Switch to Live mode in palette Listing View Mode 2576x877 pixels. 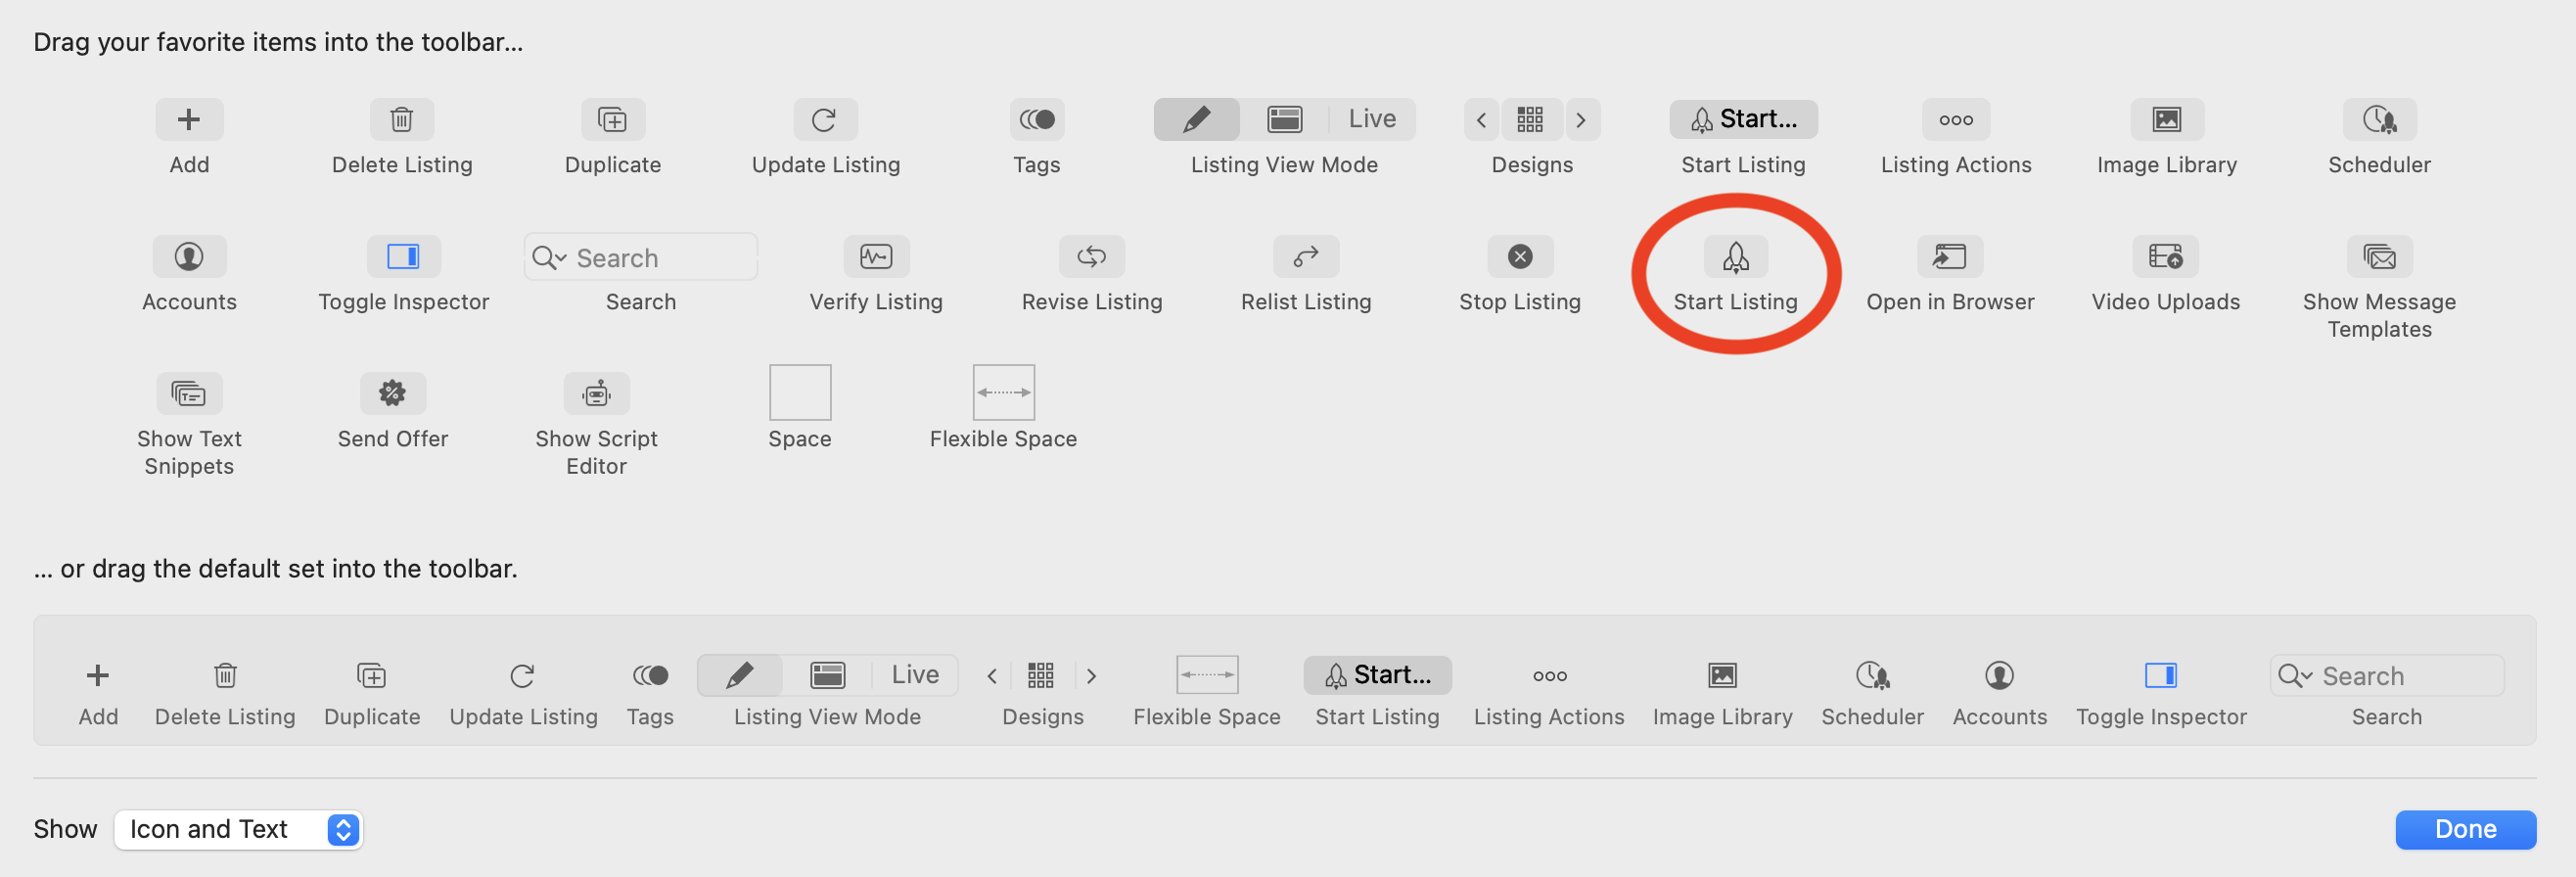click(1372, 120)
